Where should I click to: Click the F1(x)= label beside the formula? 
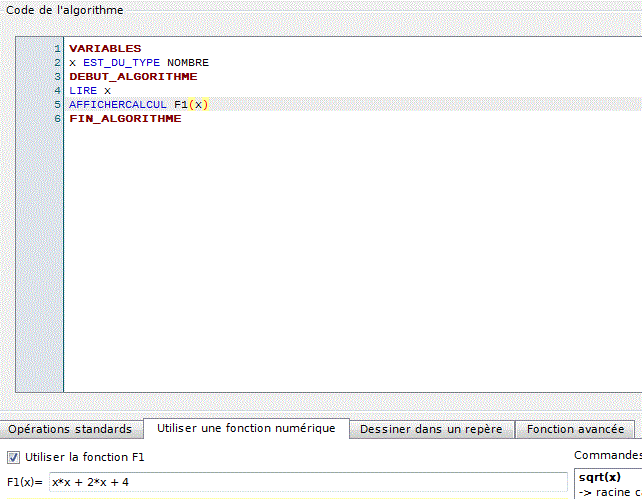pyautogui.click(x=25, y=482)
